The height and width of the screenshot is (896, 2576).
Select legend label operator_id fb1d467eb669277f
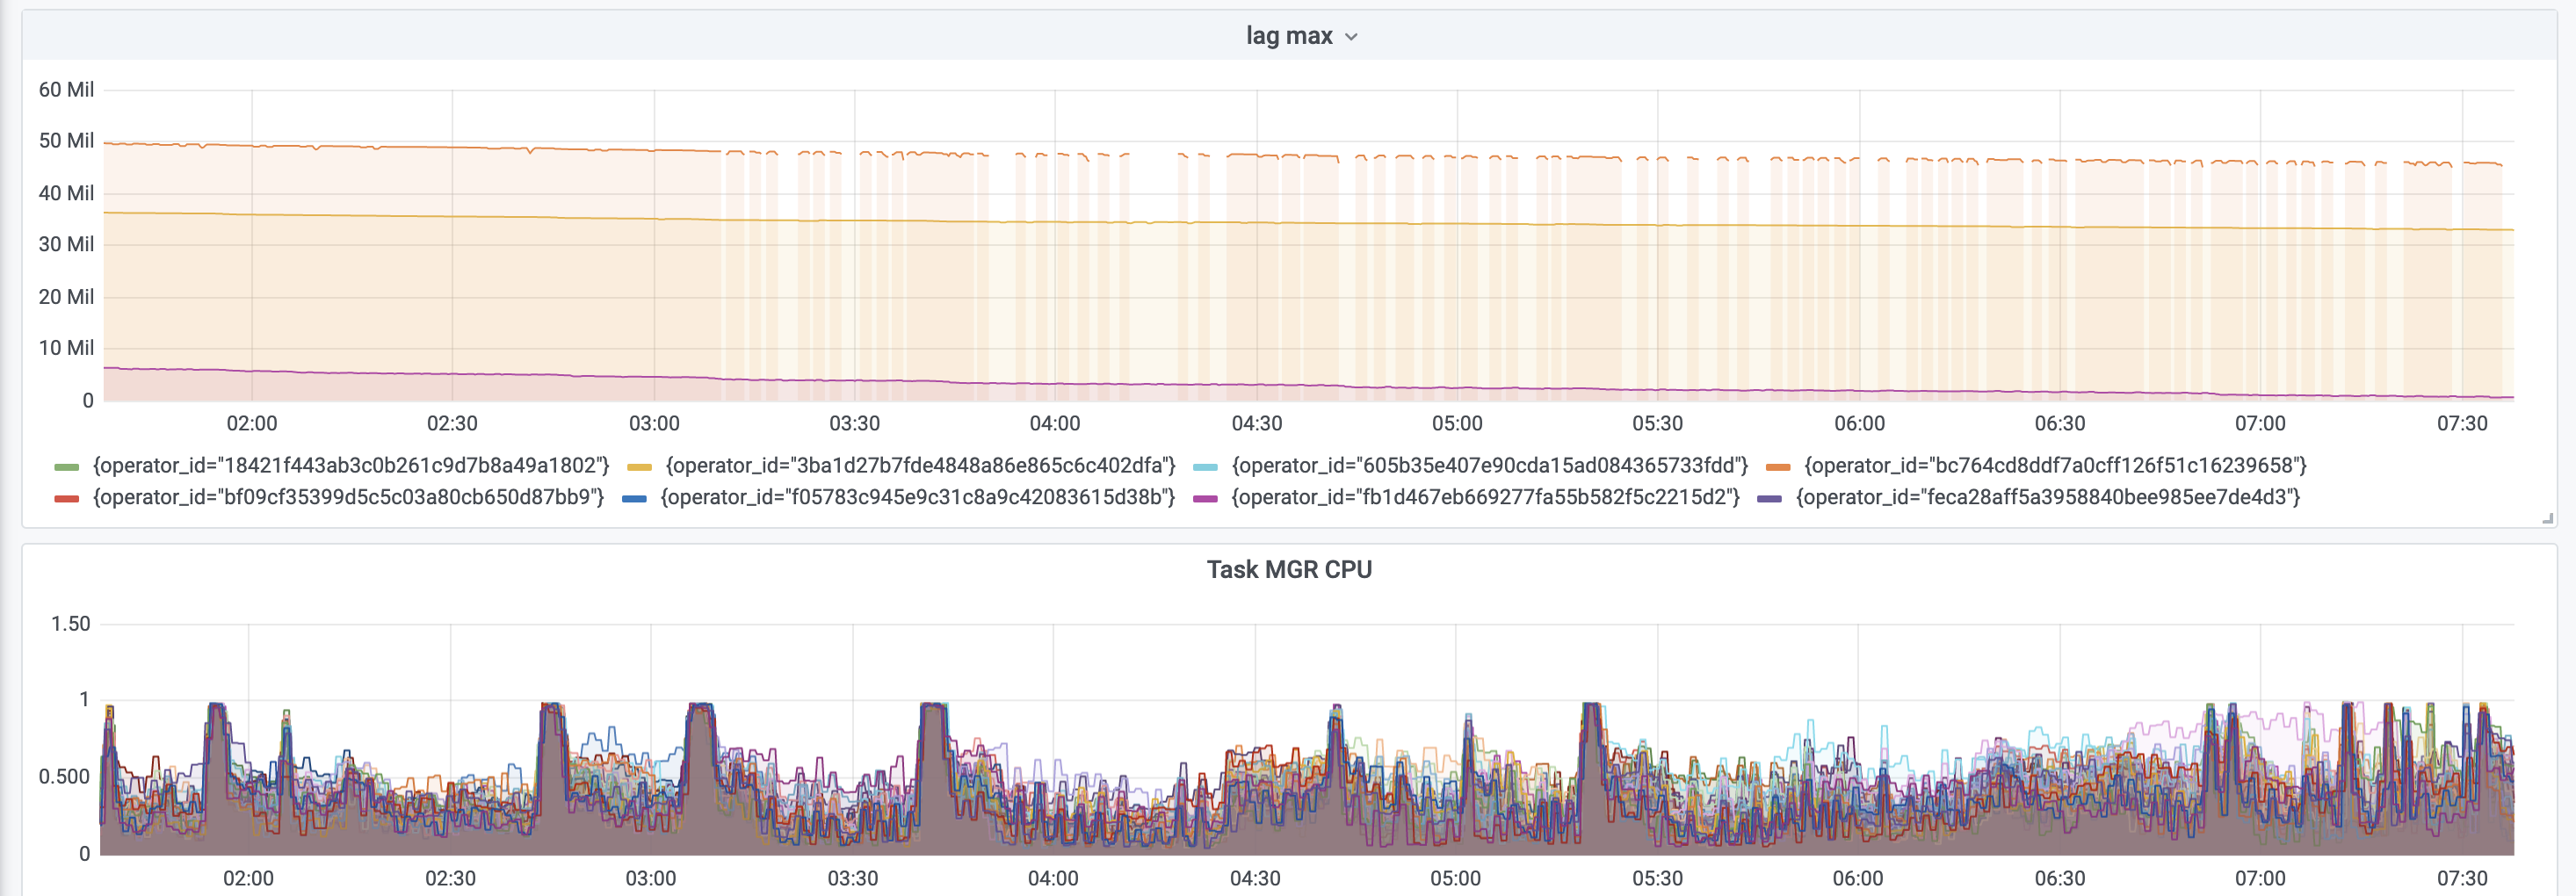(1485, 498)
